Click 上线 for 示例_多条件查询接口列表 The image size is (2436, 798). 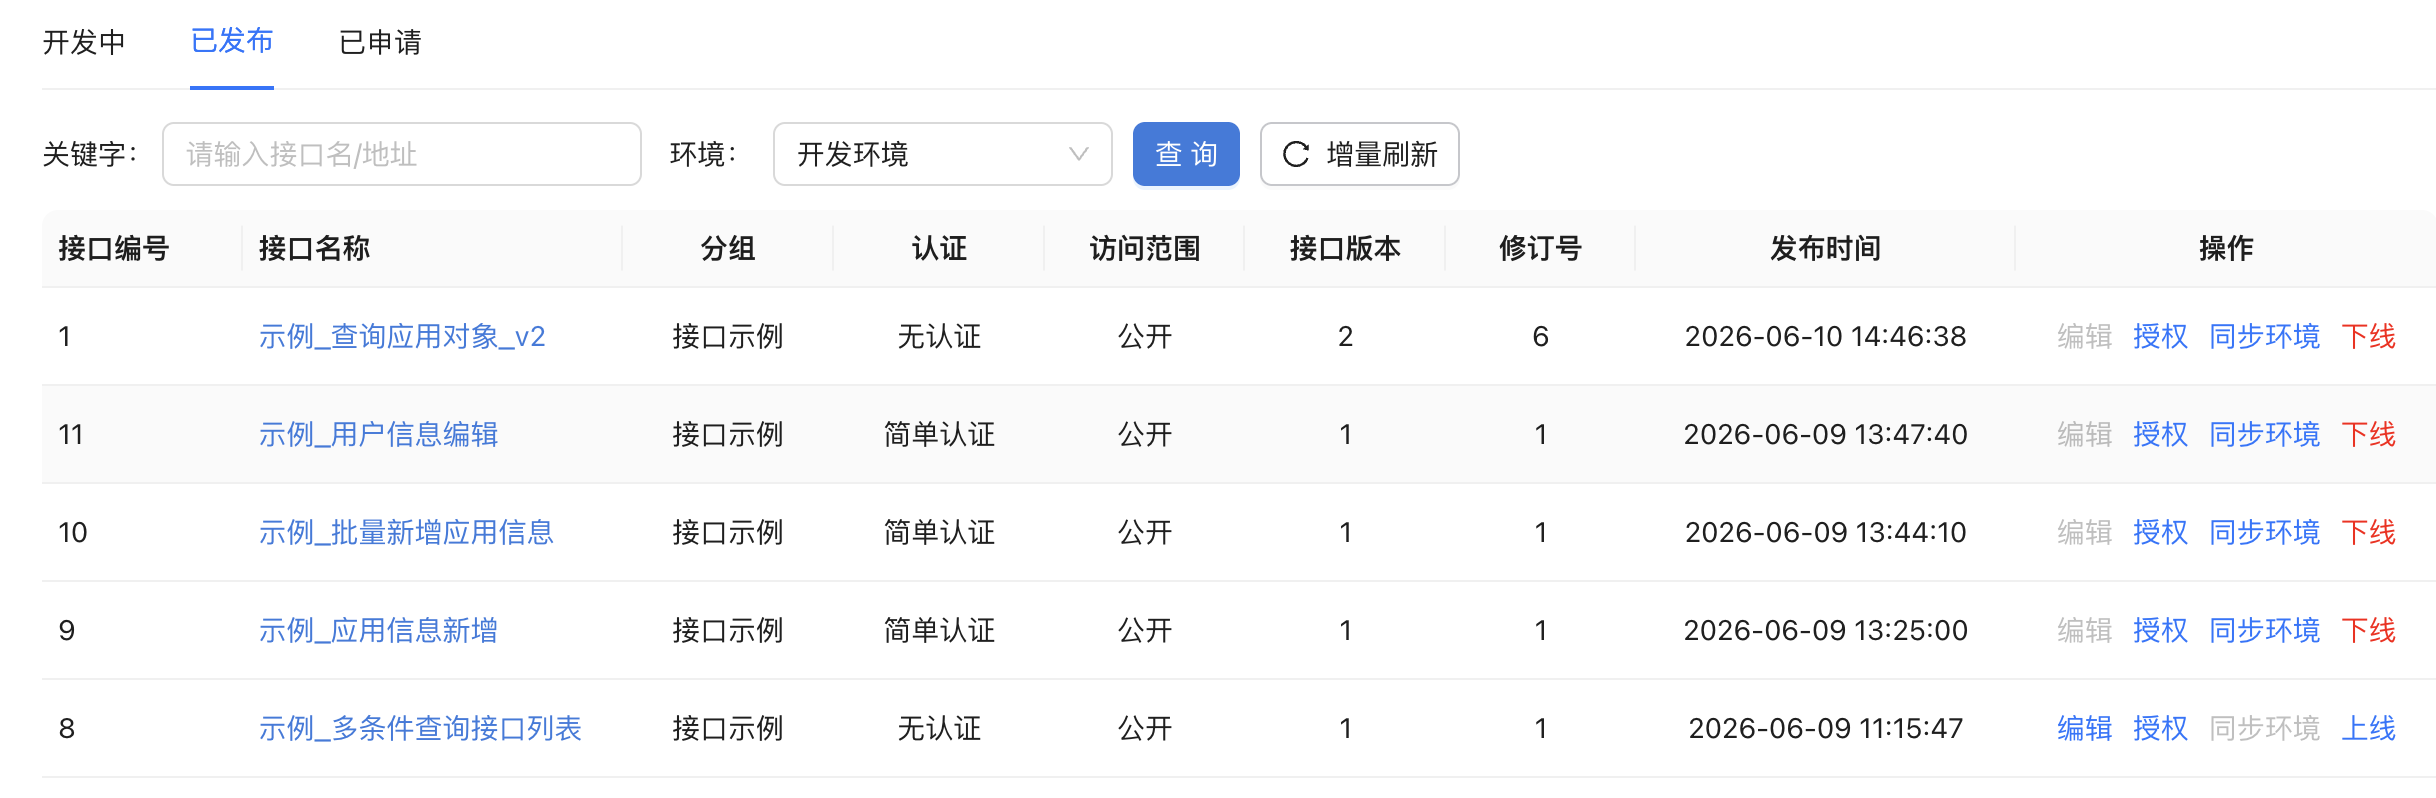[x=2368, y=728]
